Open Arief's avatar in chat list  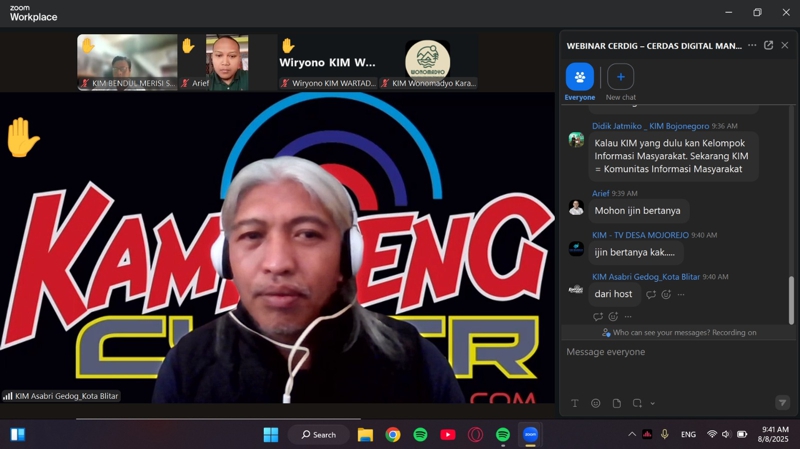[577, 207]
